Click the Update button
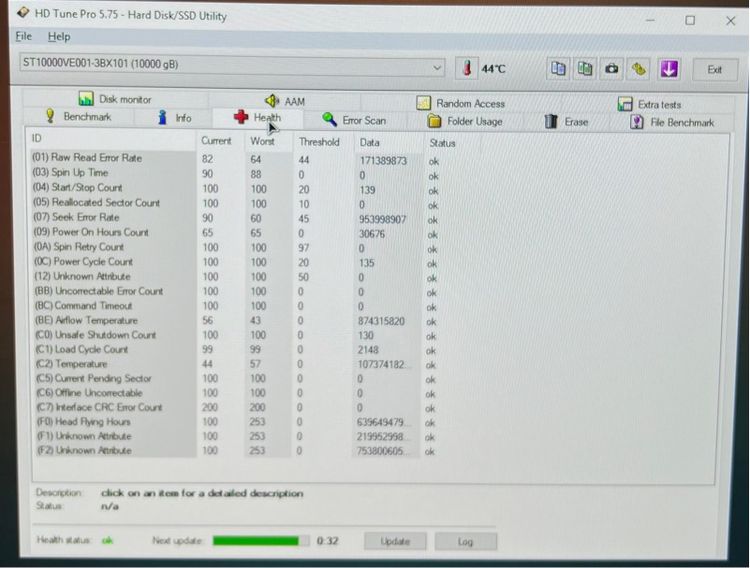Viewport: 750px width, 568px height. 395,541
